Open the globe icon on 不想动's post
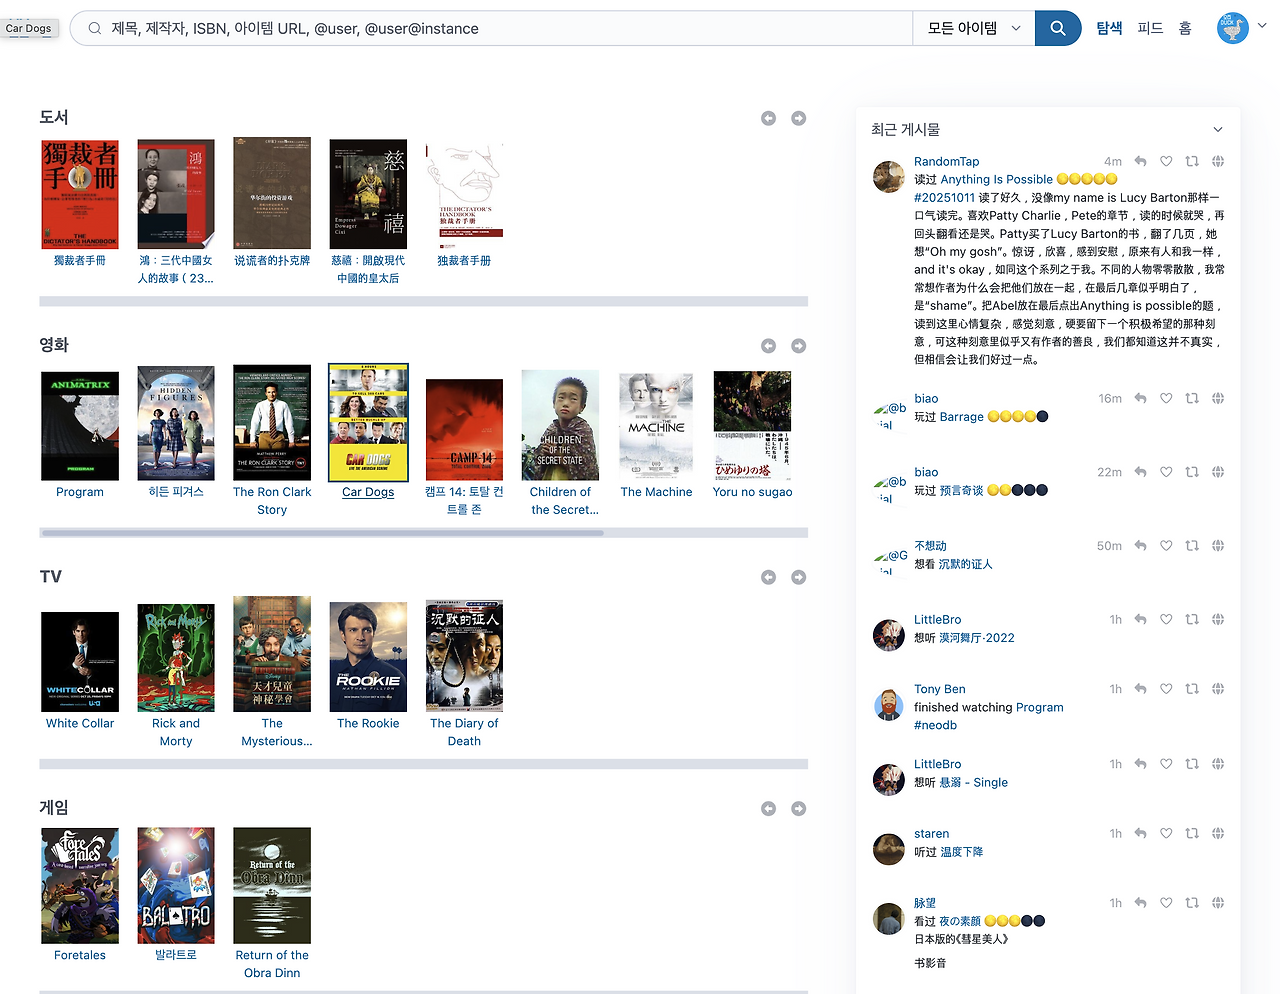The height and width of the screenshot is (994, 1280). click(1218, 546)
